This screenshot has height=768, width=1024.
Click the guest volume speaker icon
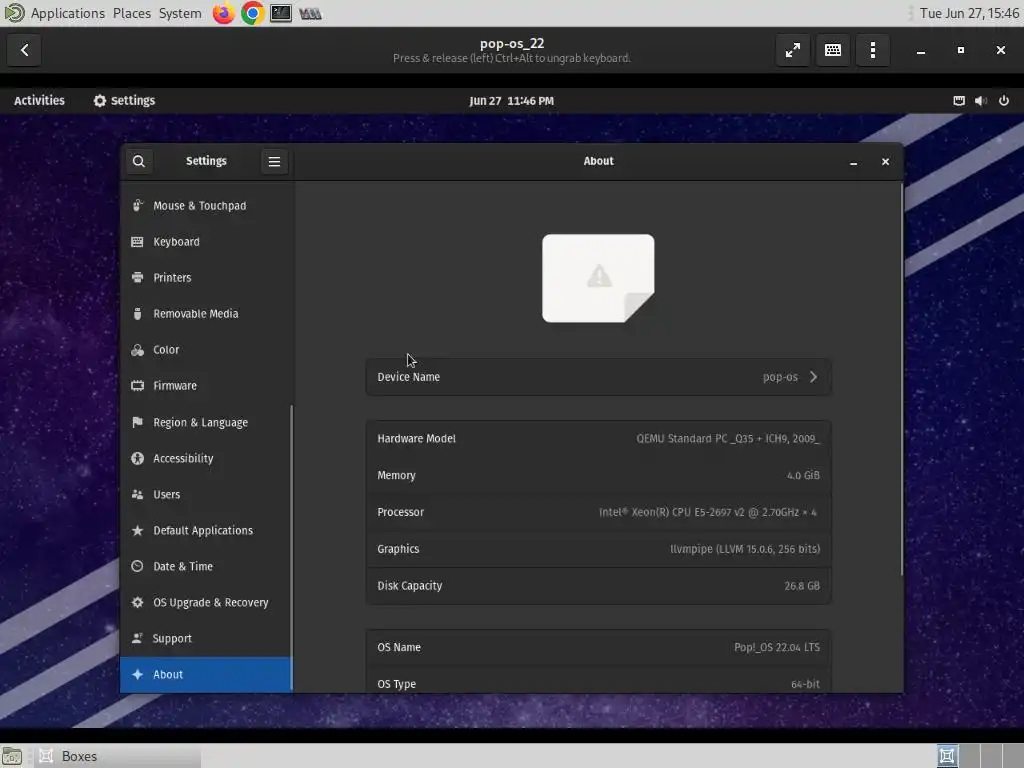[981, 101]
